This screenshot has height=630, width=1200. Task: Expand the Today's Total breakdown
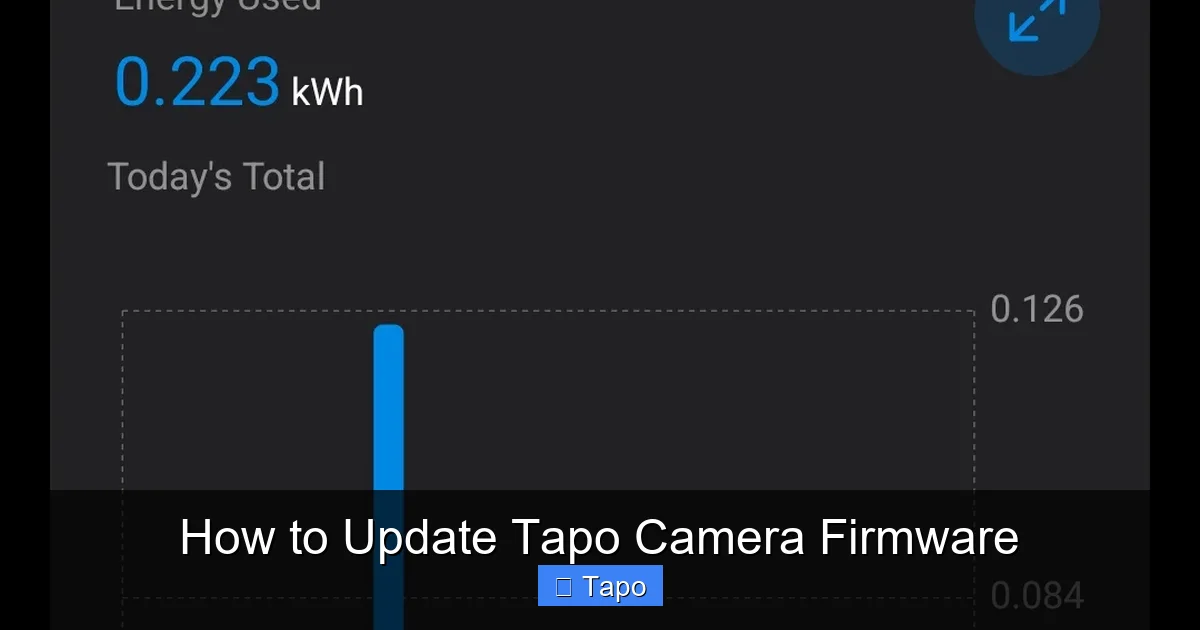point(216,176)
